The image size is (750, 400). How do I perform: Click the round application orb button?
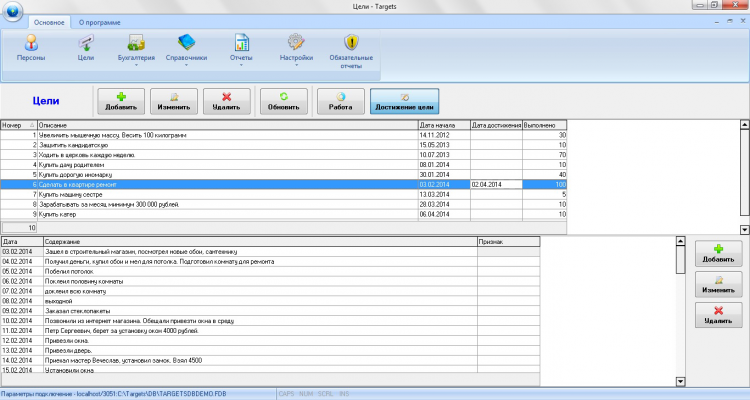coord(12,11)
